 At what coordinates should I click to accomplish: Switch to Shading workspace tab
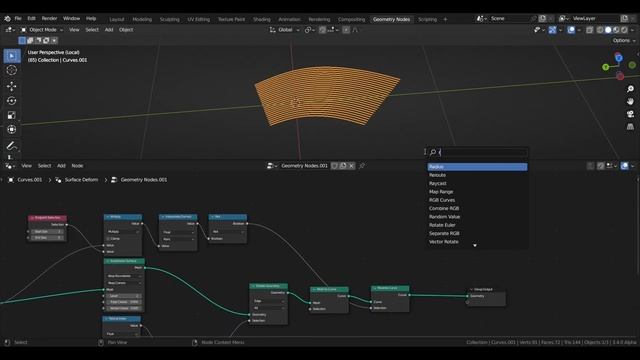[x=262, y=19]
